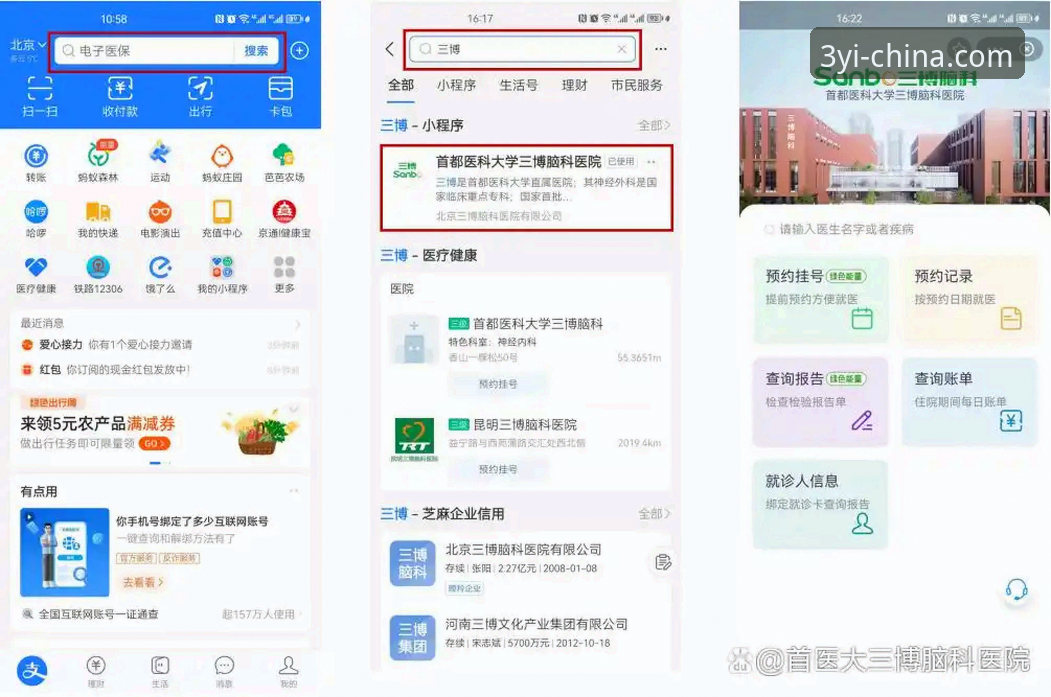Open the 红包 message row
Viewport: 1051px width, 697px height.
click(x=160, y=369)
